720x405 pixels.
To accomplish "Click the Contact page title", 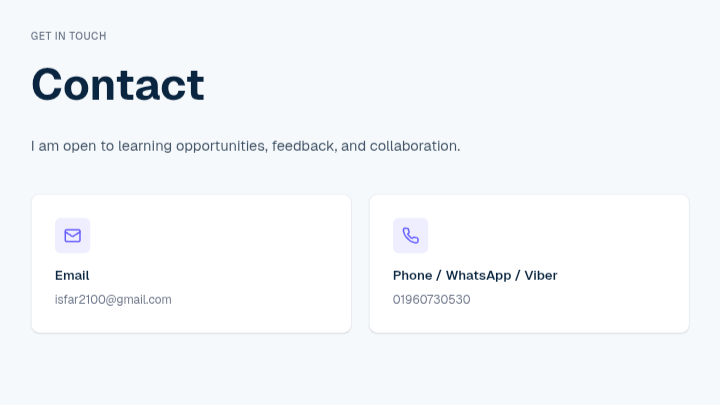I will coord(118,84).
